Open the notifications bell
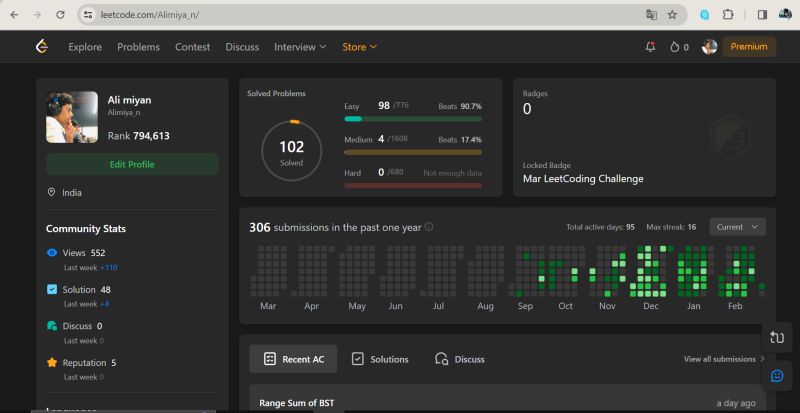This screenshot has height=413, width=800. 651,47
